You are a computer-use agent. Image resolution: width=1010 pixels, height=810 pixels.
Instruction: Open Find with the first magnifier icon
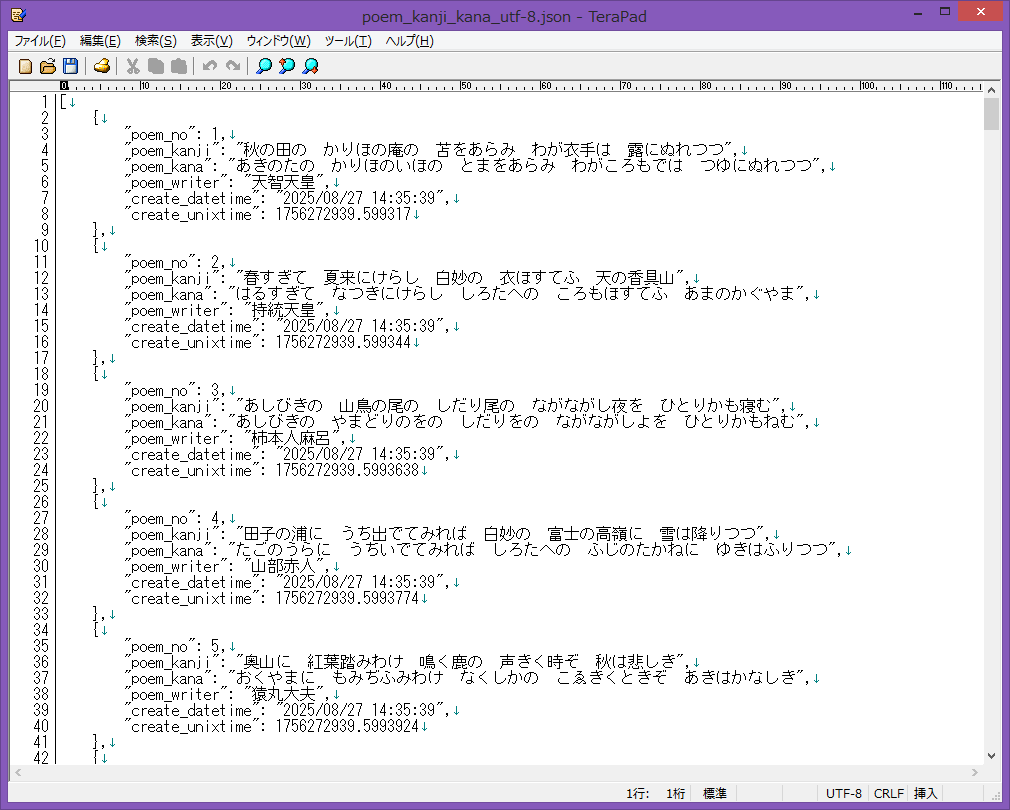(x=264, y=66)
